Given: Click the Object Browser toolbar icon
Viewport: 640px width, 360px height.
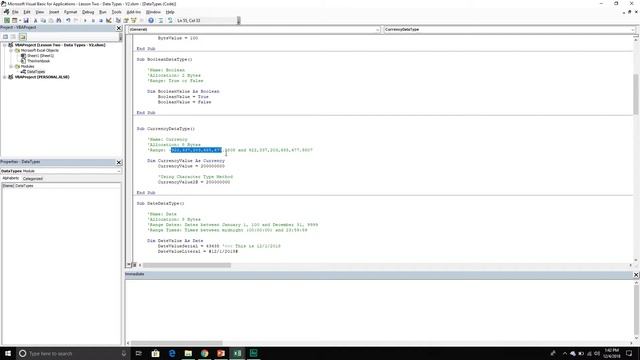Looking at the screenshot, I should [133, 20].
